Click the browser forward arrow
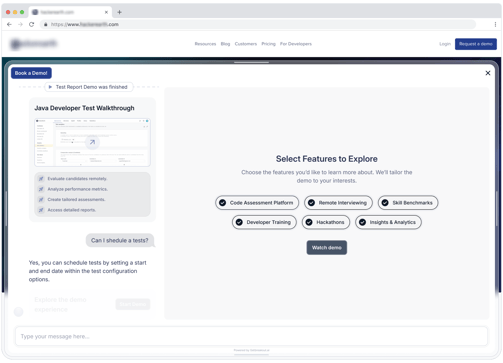 pyautogui.click(x=20, y=24)
